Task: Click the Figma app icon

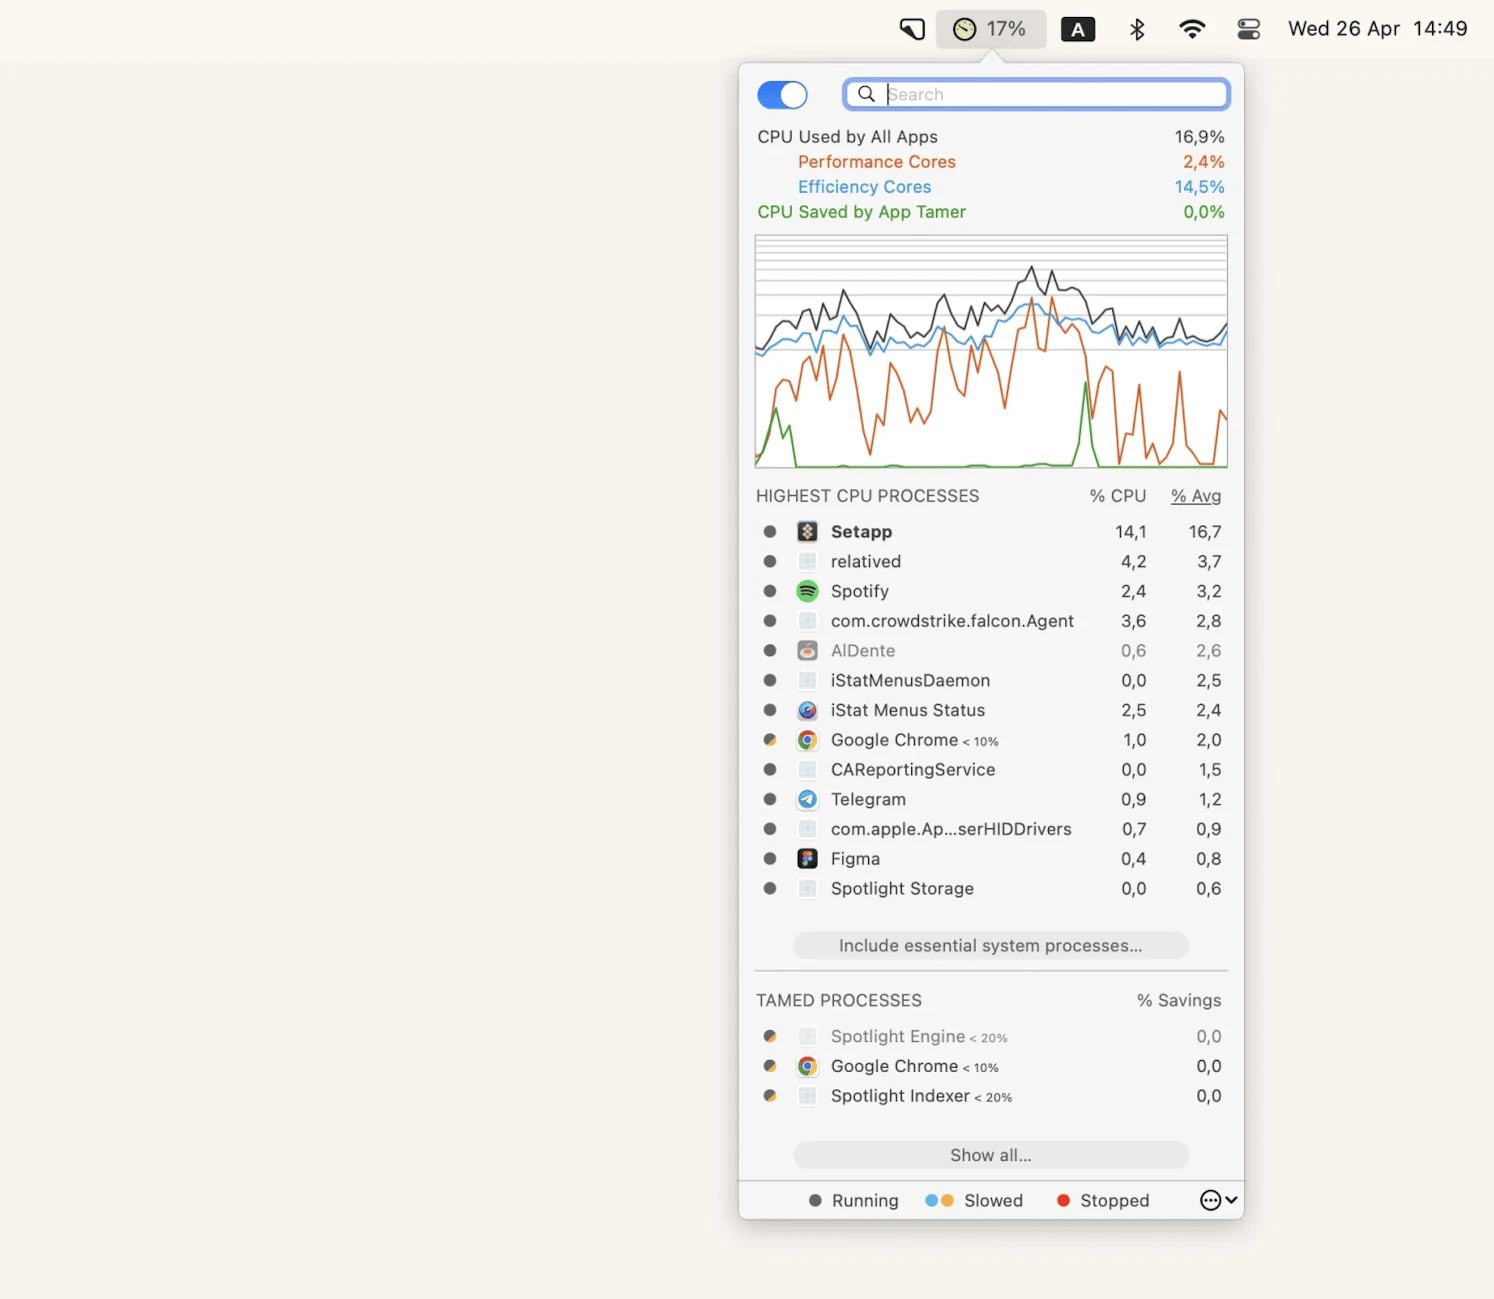Action: point(808,859)
